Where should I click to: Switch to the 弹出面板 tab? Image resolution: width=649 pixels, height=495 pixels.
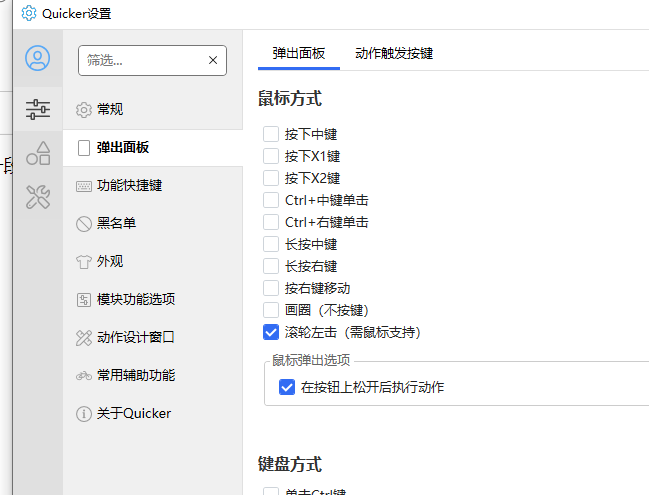click(299, 54)
